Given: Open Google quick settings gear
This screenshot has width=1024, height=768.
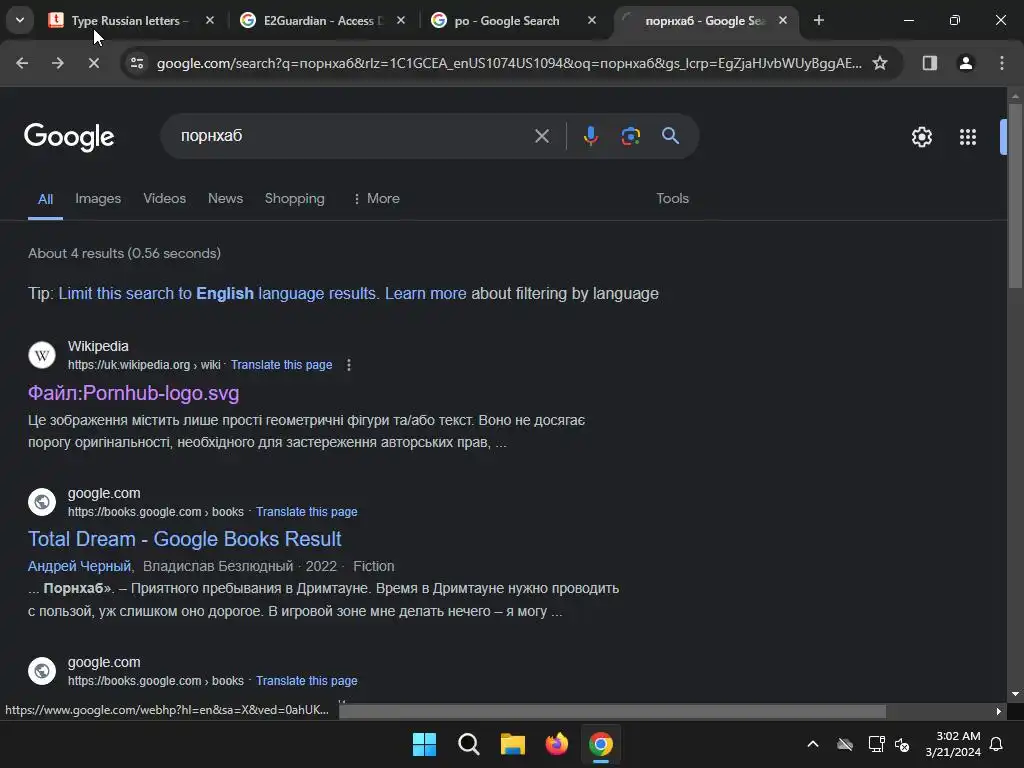Looking at the screenshot, I should [921, 136].
